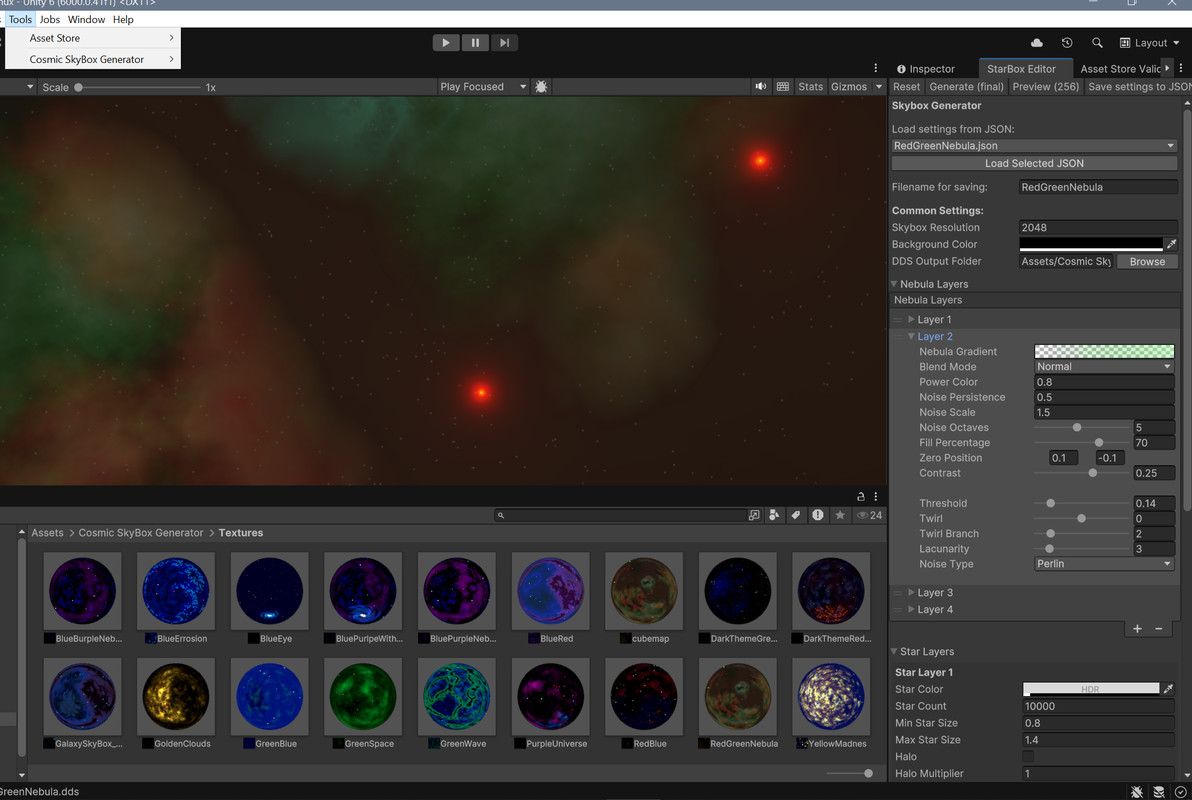The image size is (1192, 800).
Task: Switch to the Asset Store Validator tab
Action: coord(1119,68)
